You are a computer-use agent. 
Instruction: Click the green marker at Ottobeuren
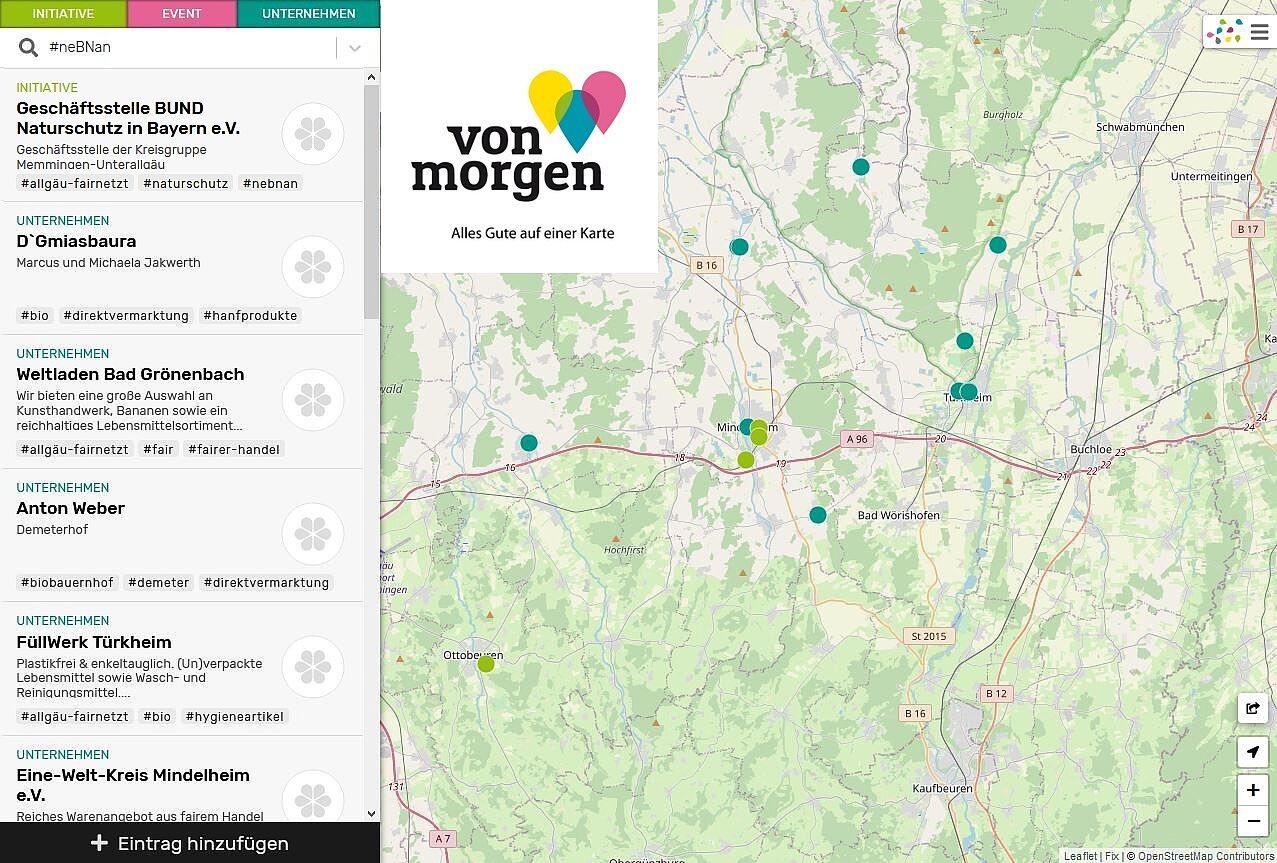click(x=486, y=664)
